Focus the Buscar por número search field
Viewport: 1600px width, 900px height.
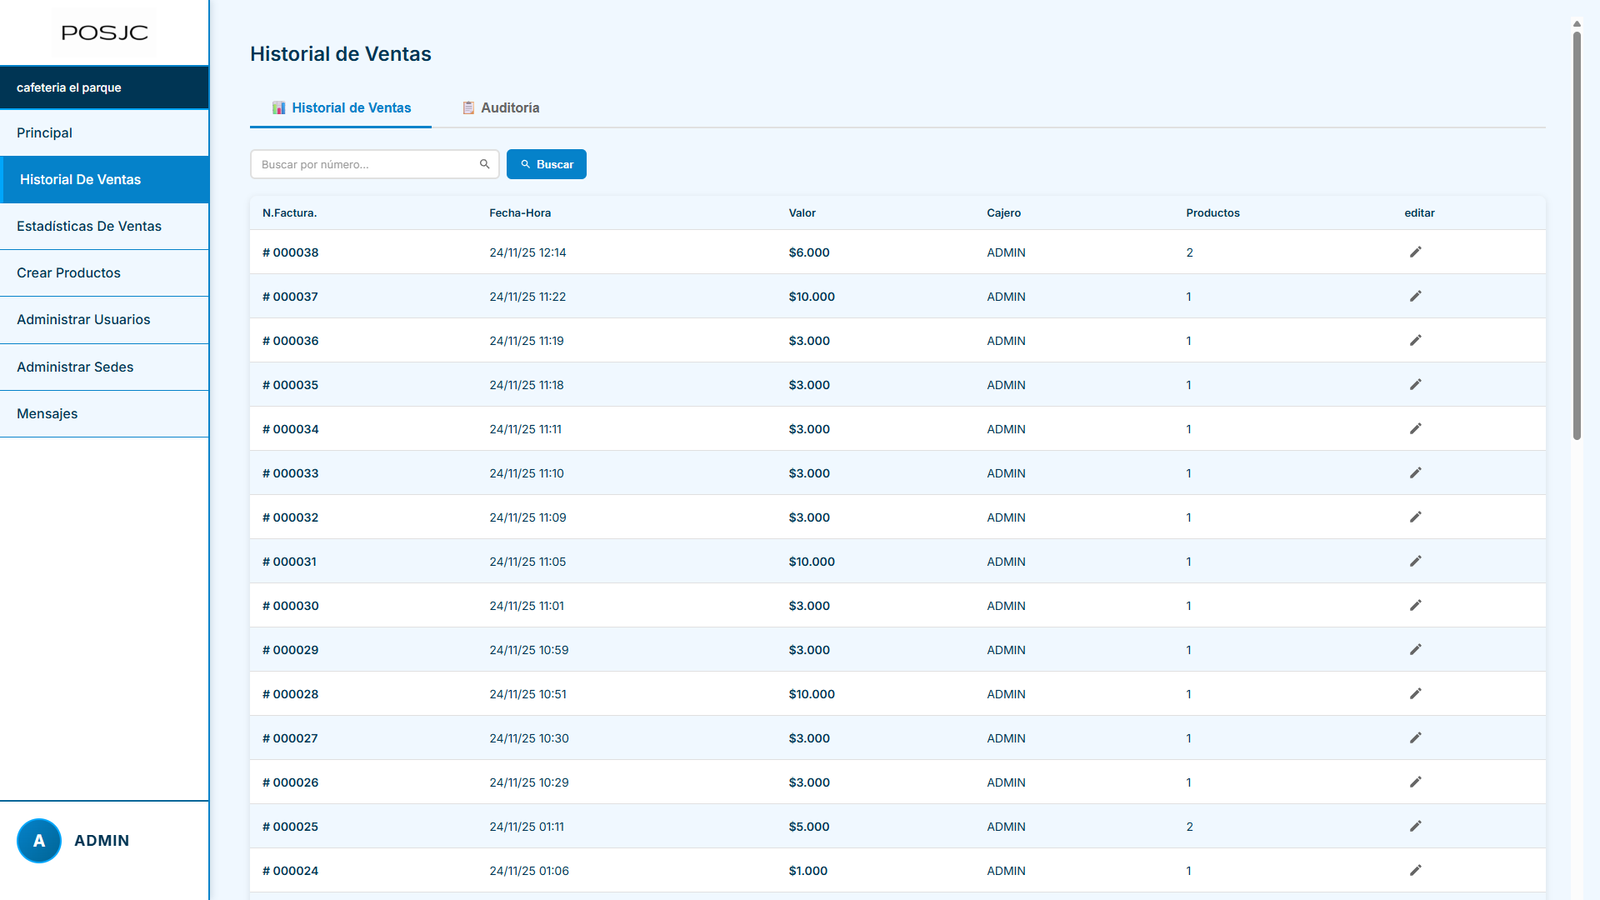[365, 164]
